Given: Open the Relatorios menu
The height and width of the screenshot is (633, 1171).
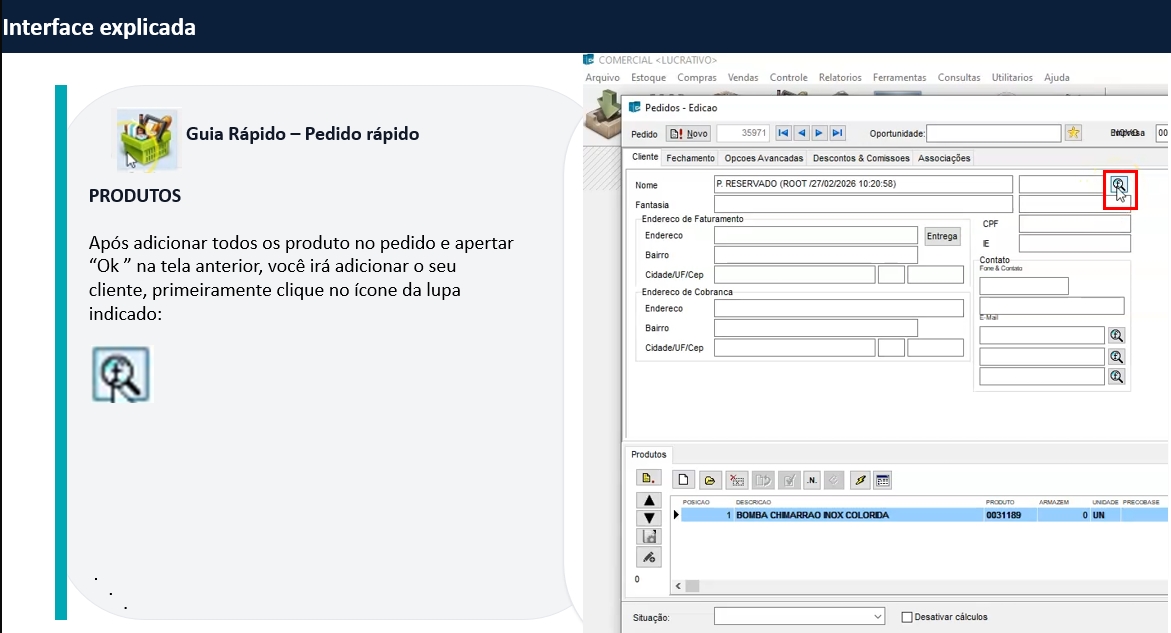Looking at the screenshot, I should pos(839,77).
